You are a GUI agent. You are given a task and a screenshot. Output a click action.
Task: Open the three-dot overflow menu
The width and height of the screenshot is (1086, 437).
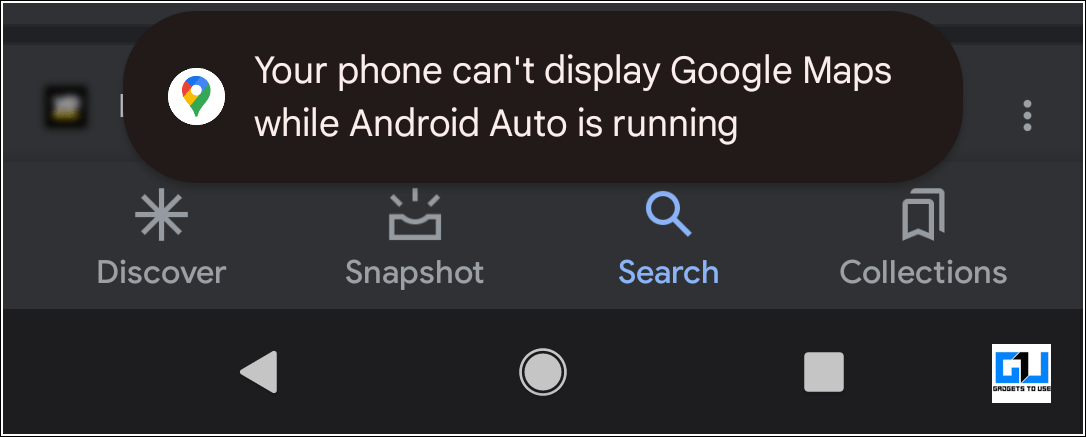coord(1027,116)
